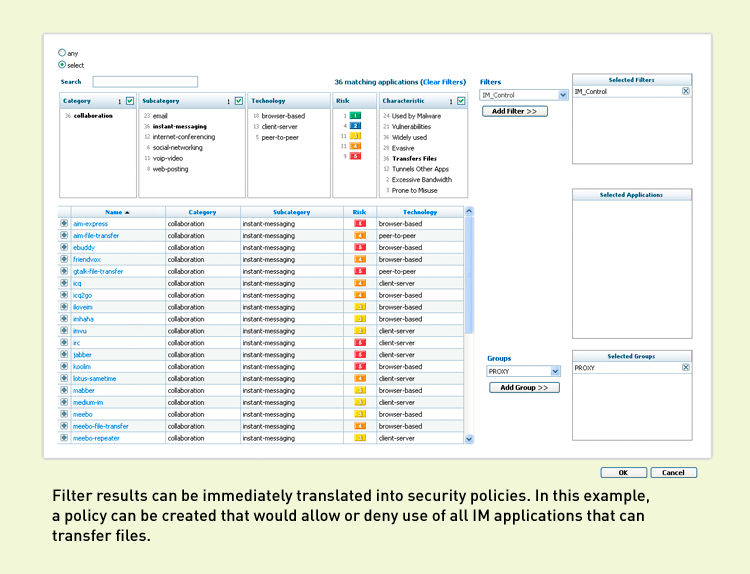Open the Filters IM_Control dropdown
The image size is (750, 574).
tap(523, 95)
